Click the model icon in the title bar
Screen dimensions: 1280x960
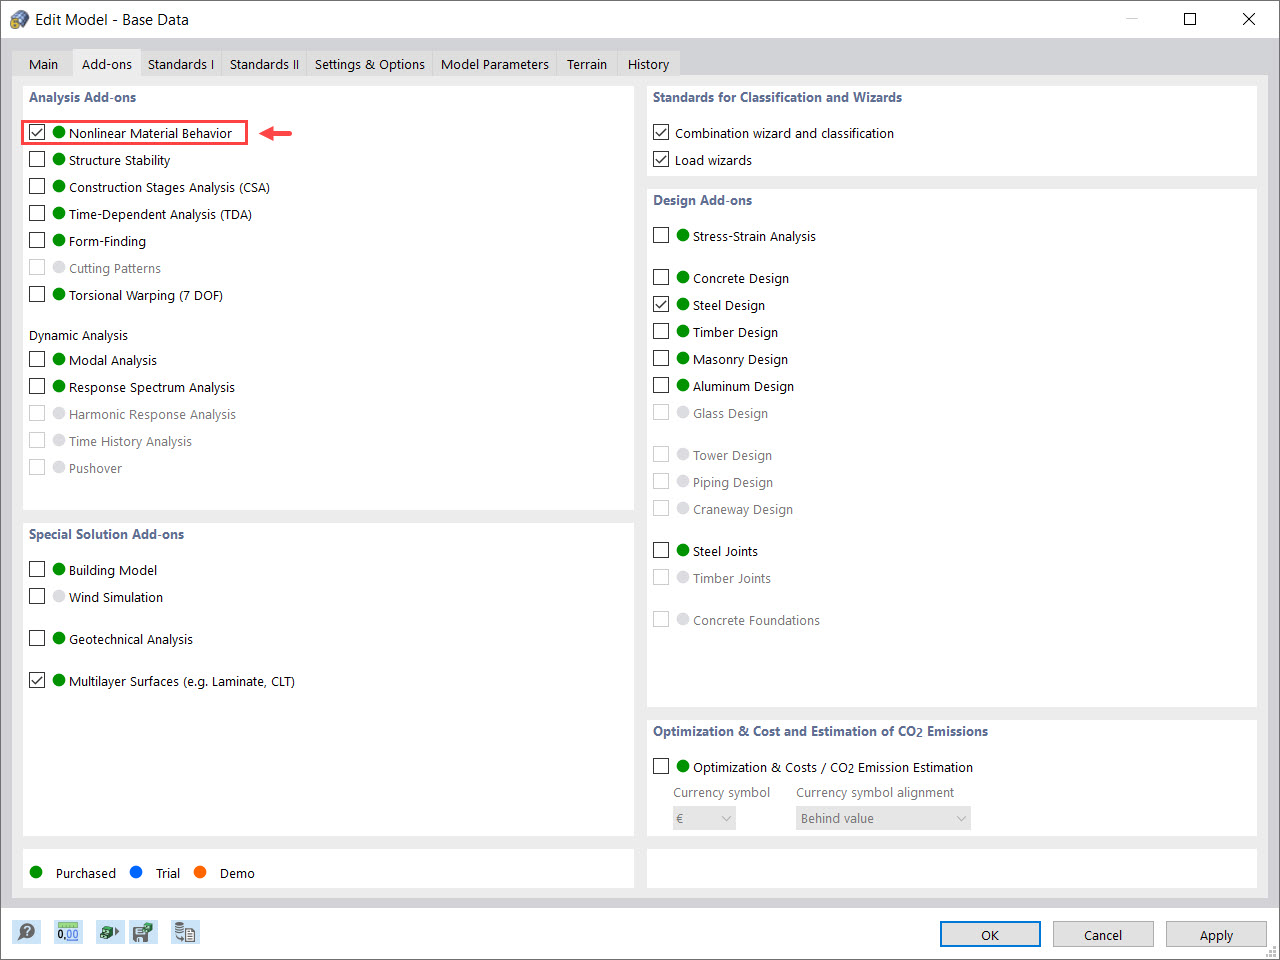point(18,18)
